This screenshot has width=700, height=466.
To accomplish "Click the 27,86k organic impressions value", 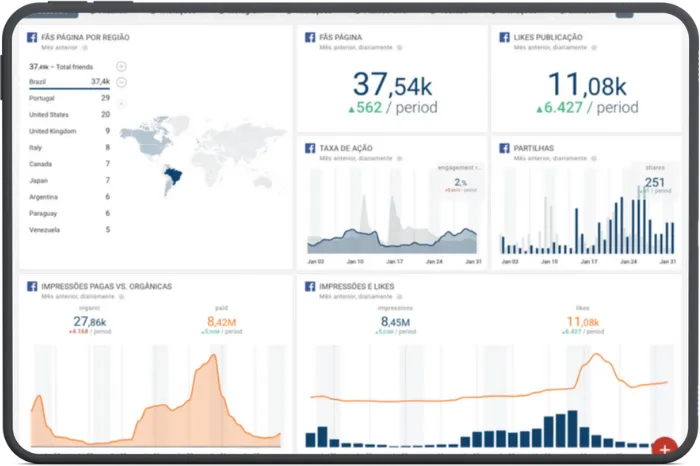I will pyautogui.click(x=90, y=321).
